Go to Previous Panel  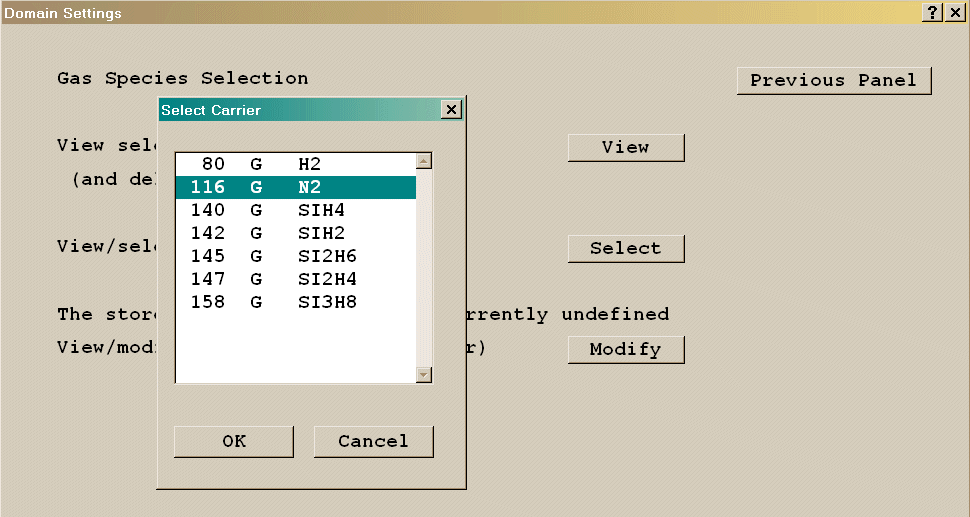(833, 81)
